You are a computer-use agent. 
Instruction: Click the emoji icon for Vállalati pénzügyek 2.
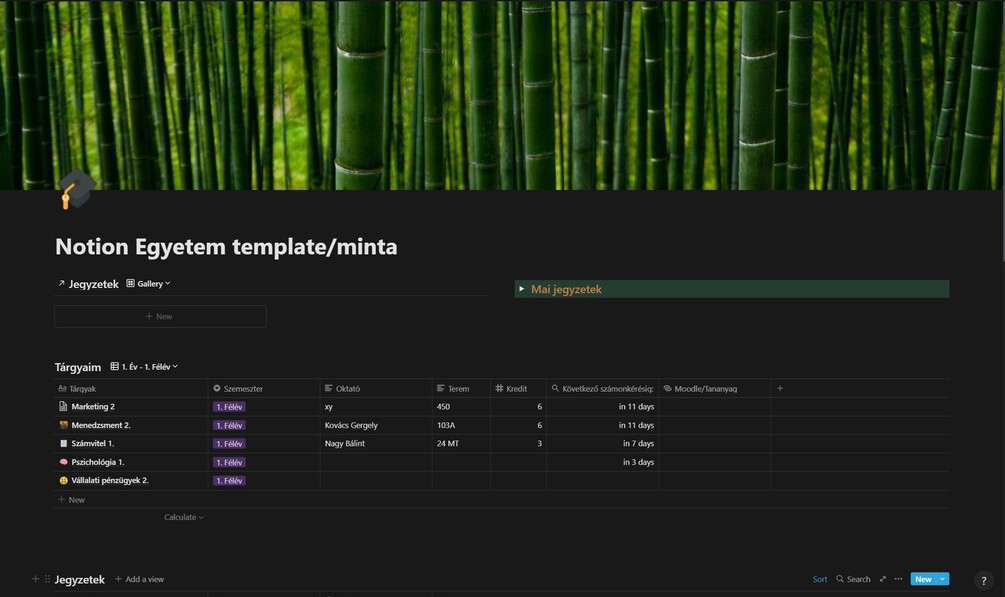pyautogui.click(x=63, y=480)
